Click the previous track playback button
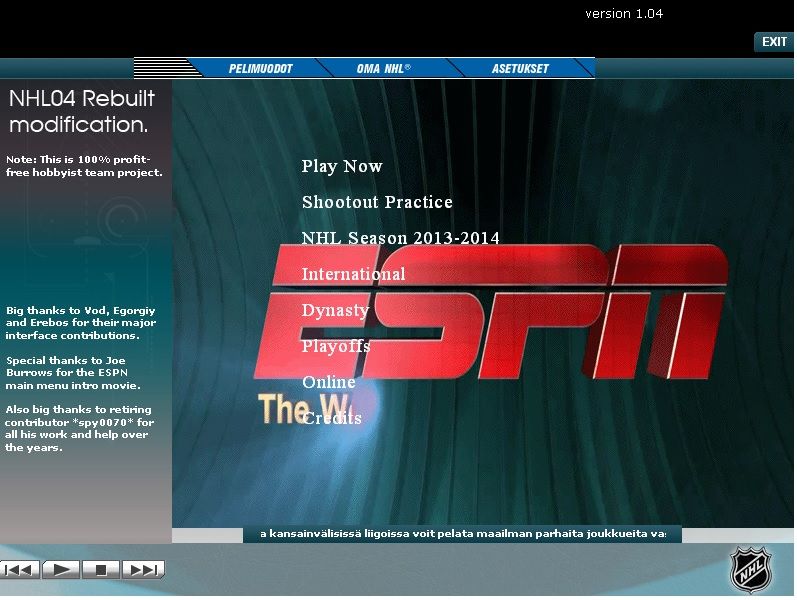The width and height of the screenshot is (797, 600). [20, 570]
